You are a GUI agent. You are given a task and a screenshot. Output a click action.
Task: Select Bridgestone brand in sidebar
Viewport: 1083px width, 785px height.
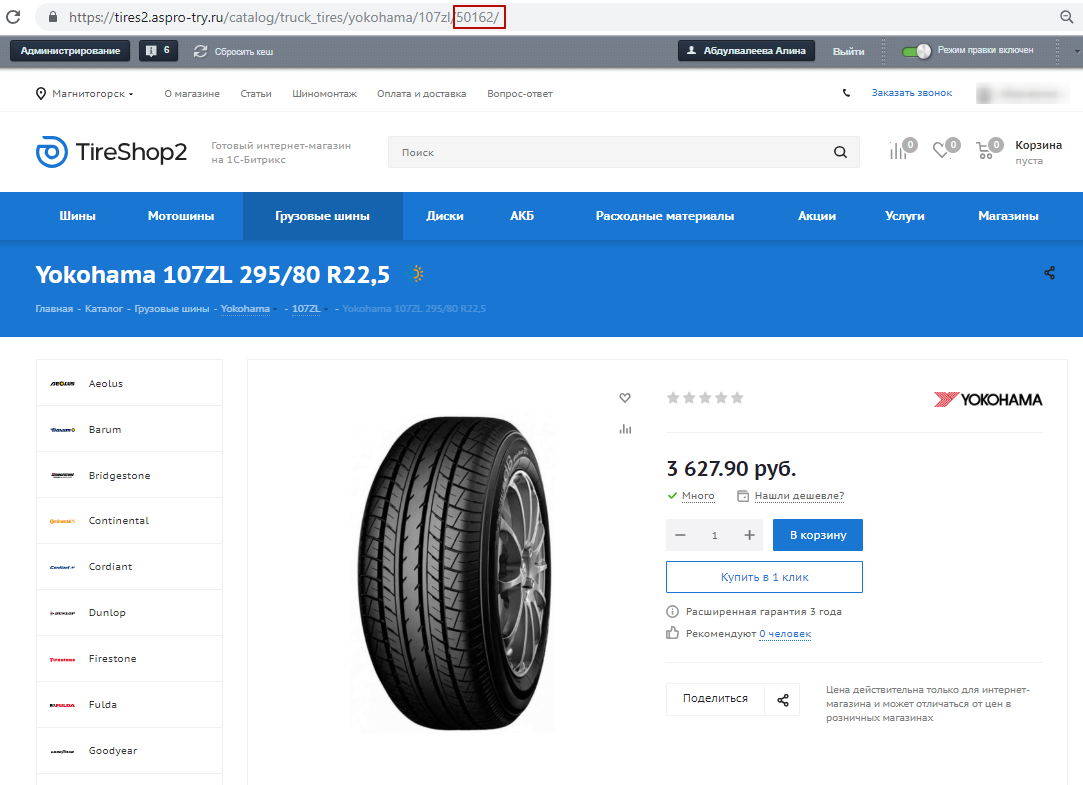(x=129, y=475)
